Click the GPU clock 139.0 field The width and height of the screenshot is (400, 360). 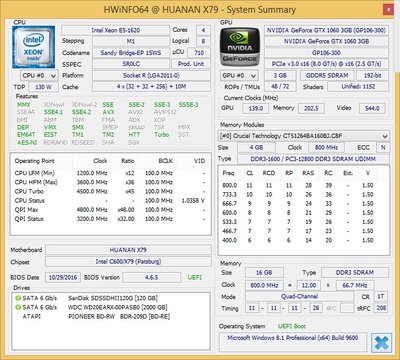[x=255, y=108]
